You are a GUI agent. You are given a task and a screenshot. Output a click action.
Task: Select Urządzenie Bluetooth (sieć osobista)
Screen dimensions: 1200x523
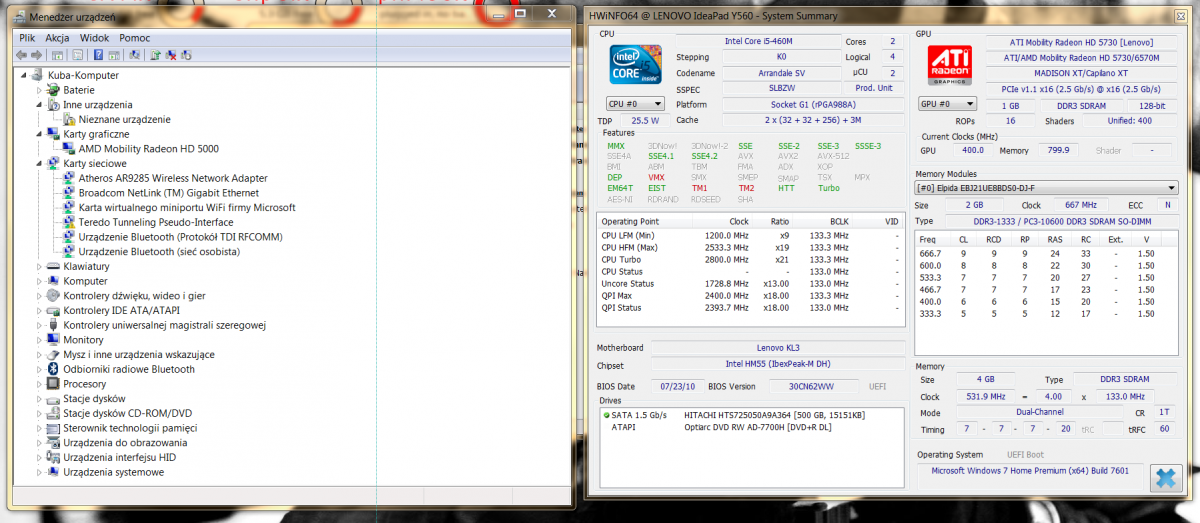coord(159,252)
